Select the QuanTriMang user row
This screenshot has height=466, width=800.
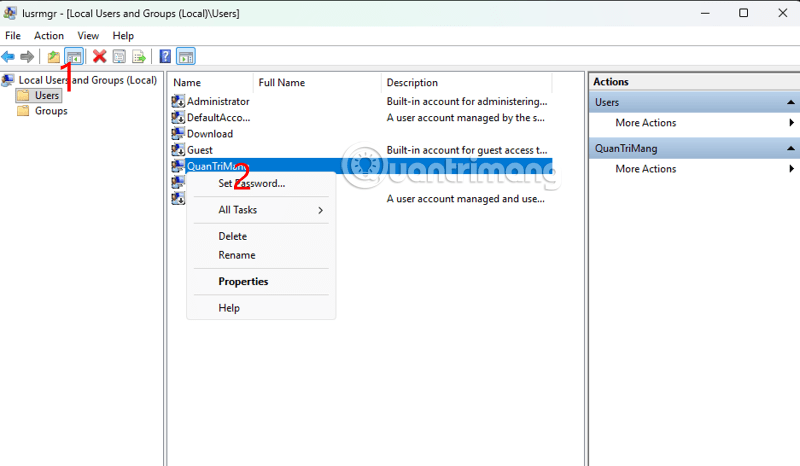[x=361, y=166]
